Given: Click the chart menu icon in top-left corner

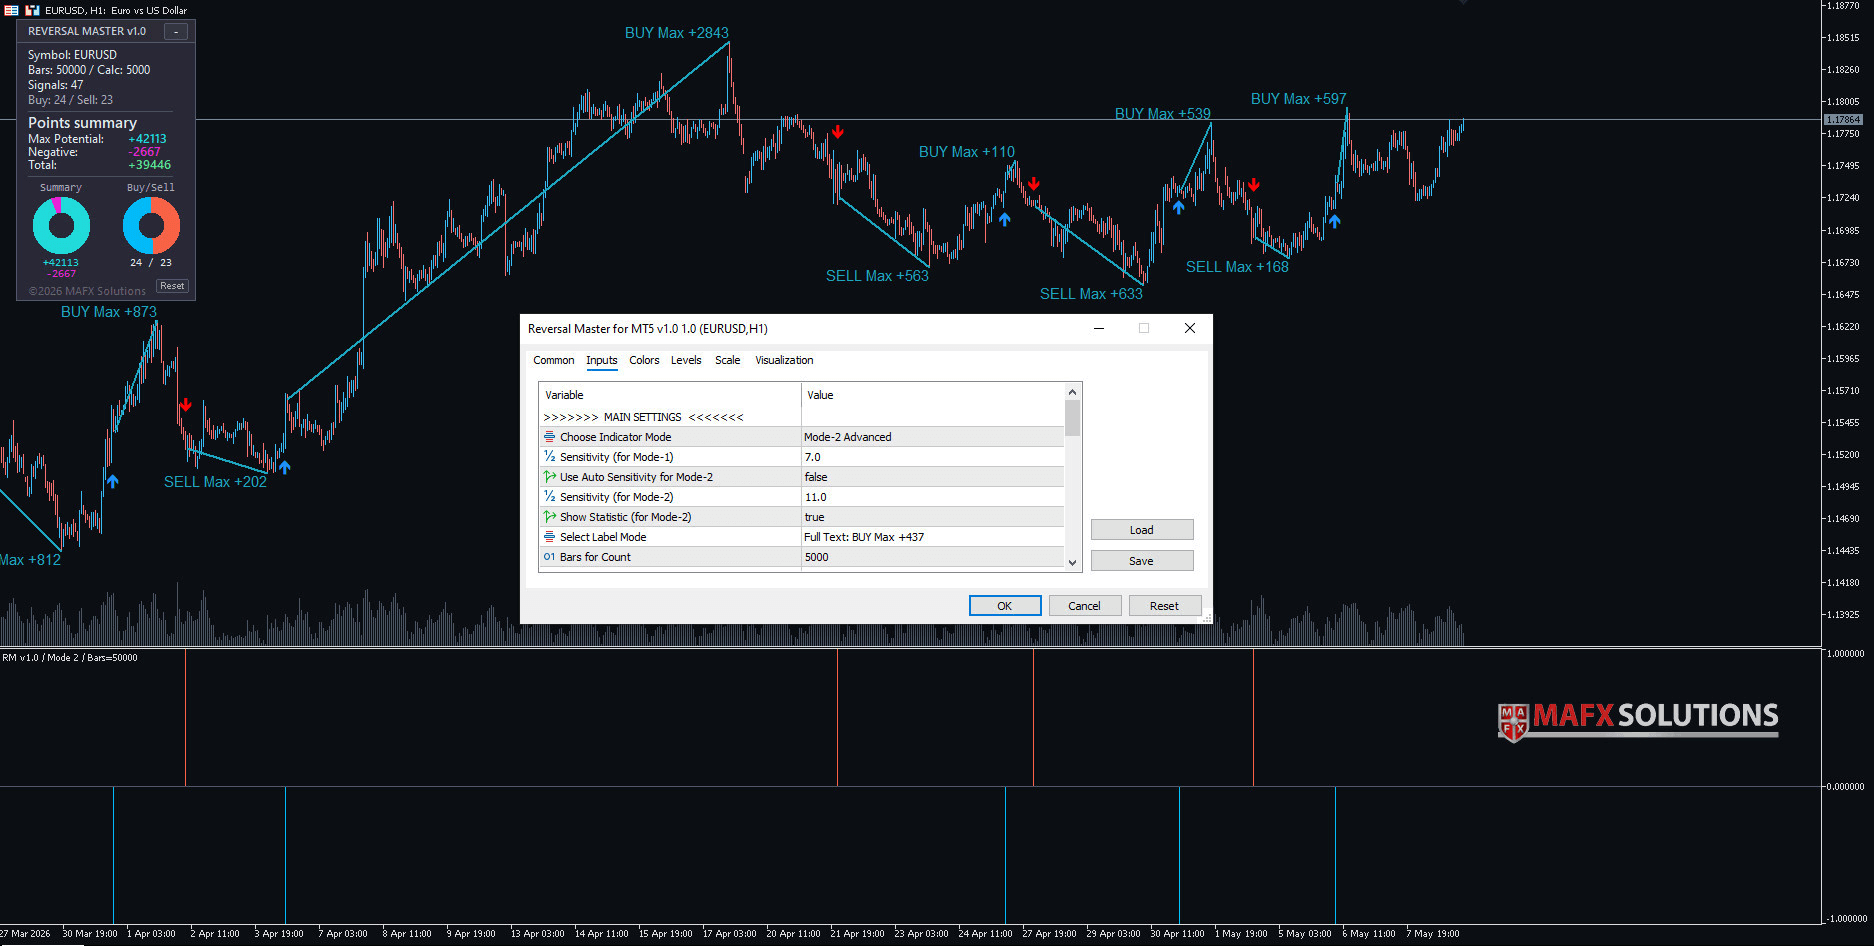Looking at the screenshot, I should coord(11,10).
